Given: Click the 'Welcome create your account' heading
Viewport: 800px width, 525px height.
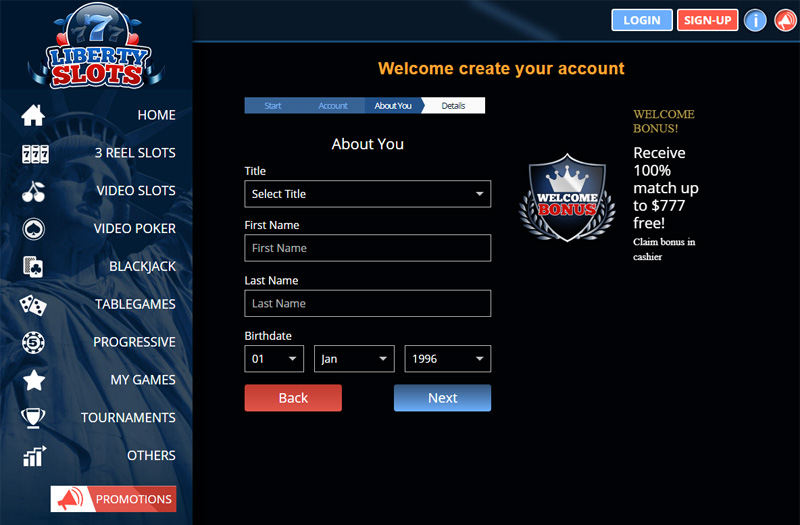Looking at the screenshot, I should [501, 68].
